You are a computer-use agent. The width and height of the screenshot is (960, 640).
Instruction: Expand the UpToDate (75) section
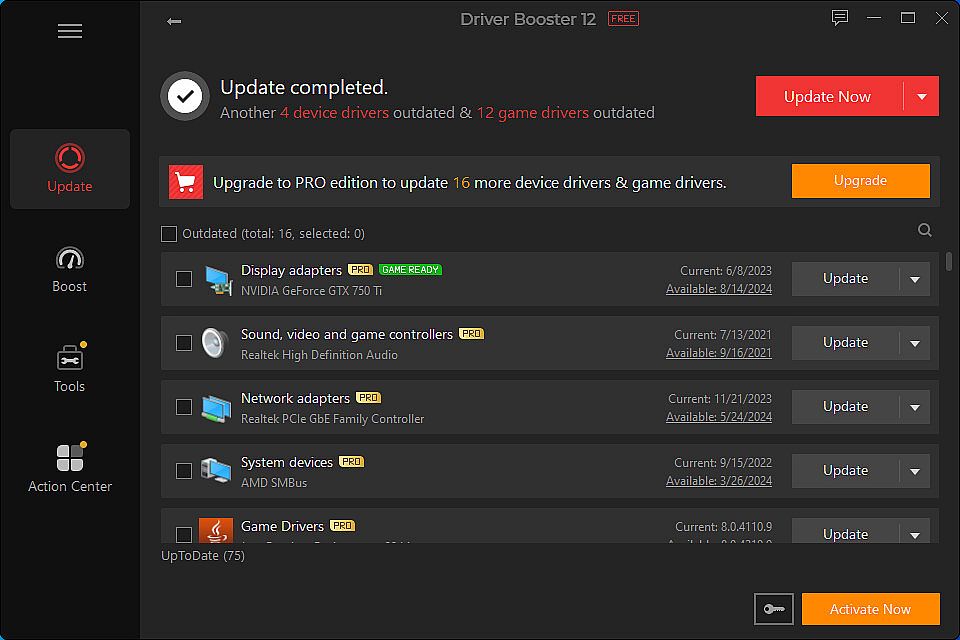point(203,555)
